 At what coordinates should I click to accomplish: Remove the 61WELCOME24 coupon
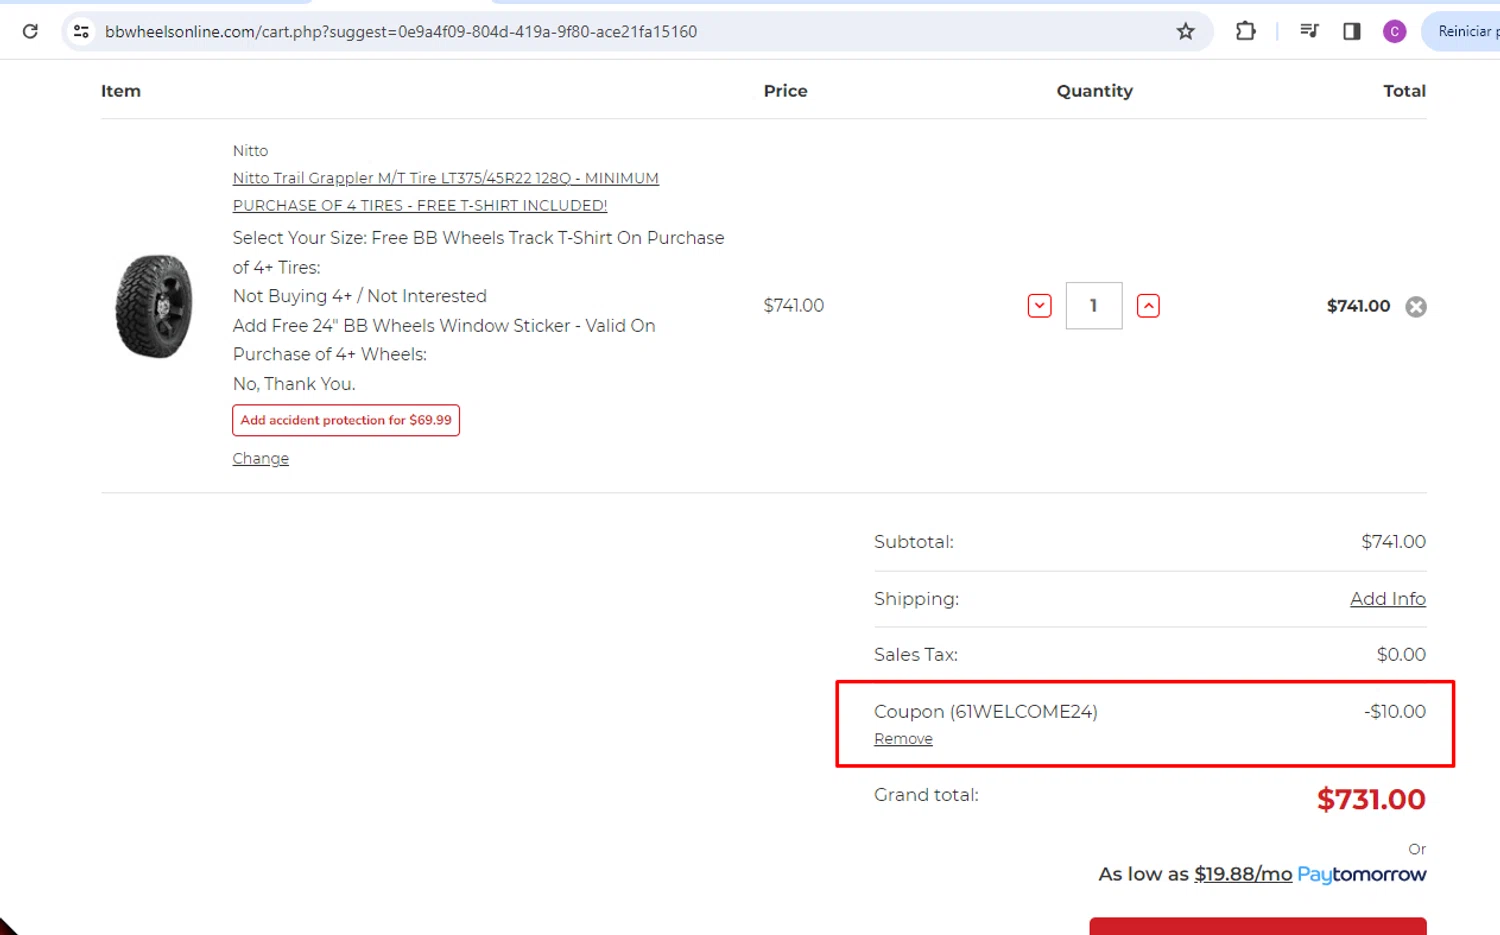pyautogui.click(x=903, y=738)
